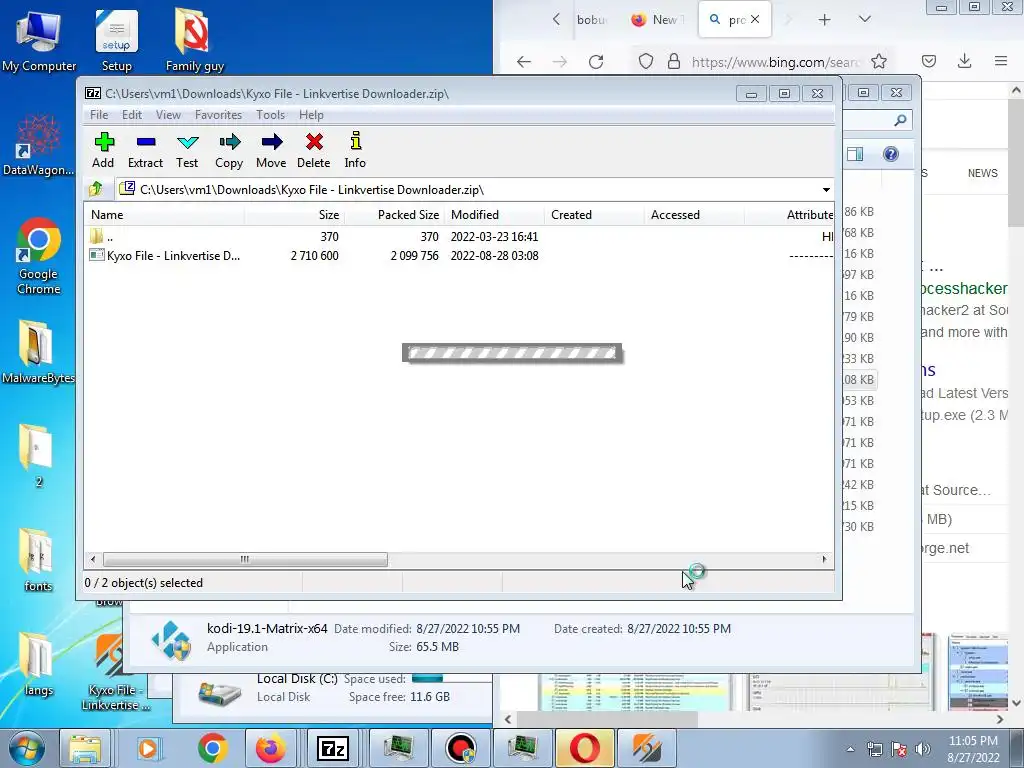Switch to 7-Zip taskbar button

pyautogui.click(x=332, y=748)
